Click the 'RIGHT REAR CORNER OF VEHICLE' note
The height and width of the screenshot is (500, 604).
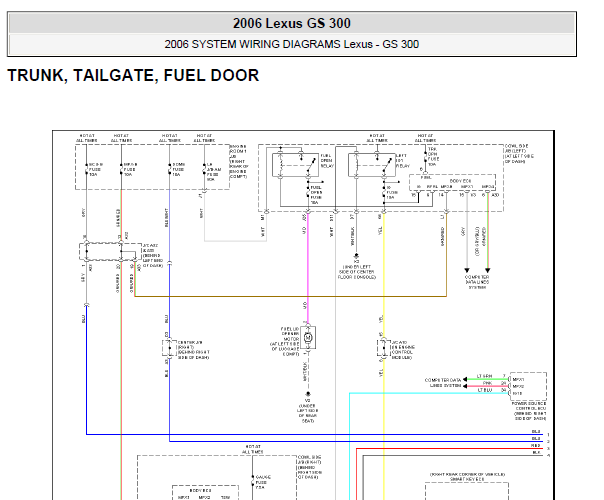467,474
